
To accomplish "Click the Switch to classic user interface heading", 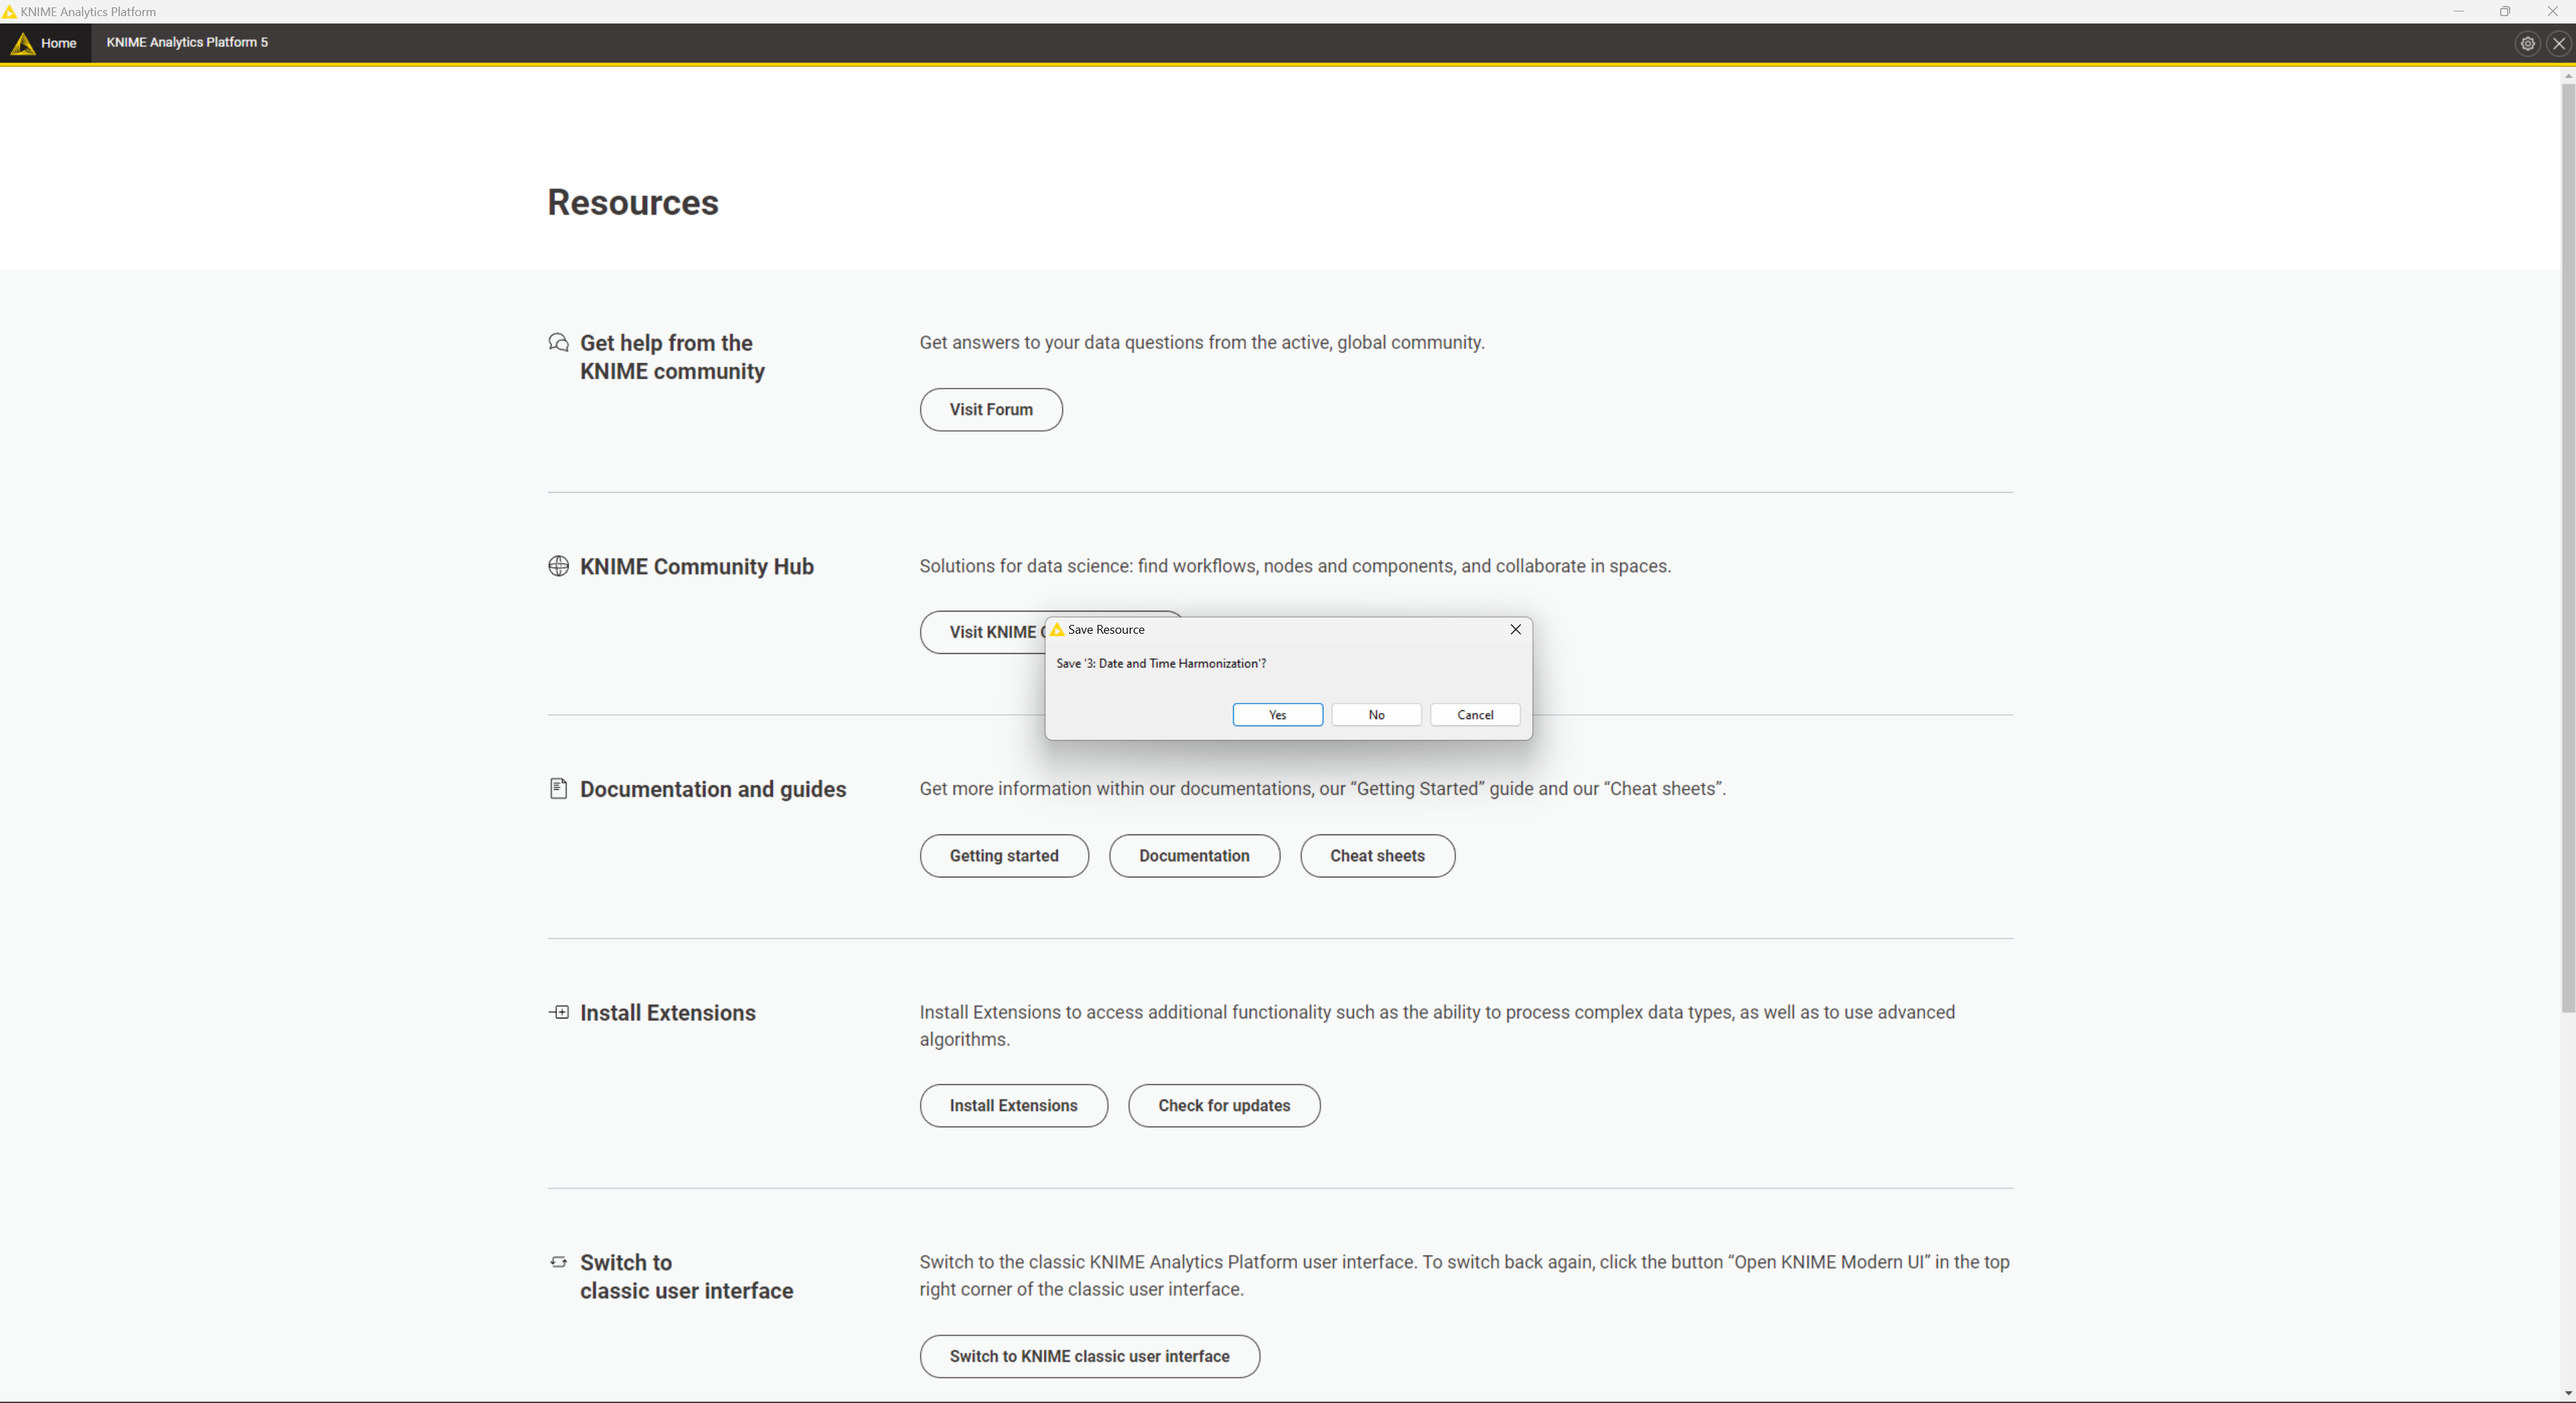I will click(x=686, y=1277).
